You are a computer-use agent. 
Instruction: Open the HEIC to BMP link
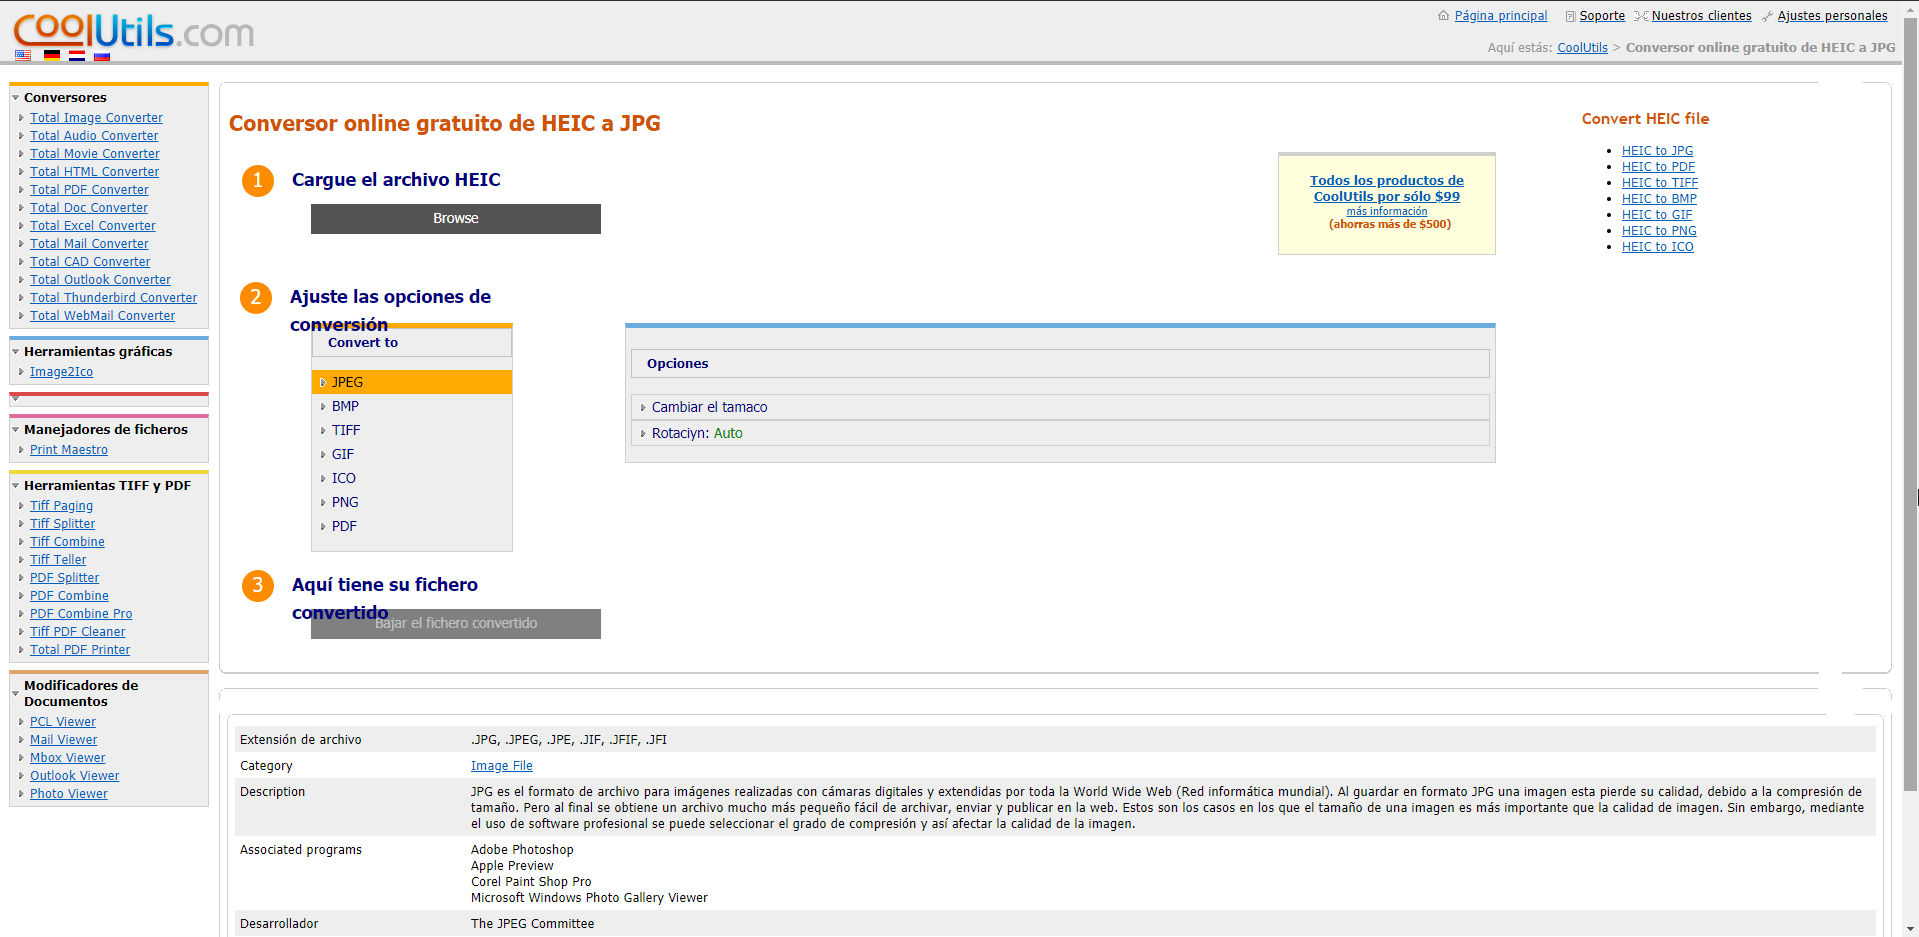[1659, 199]
